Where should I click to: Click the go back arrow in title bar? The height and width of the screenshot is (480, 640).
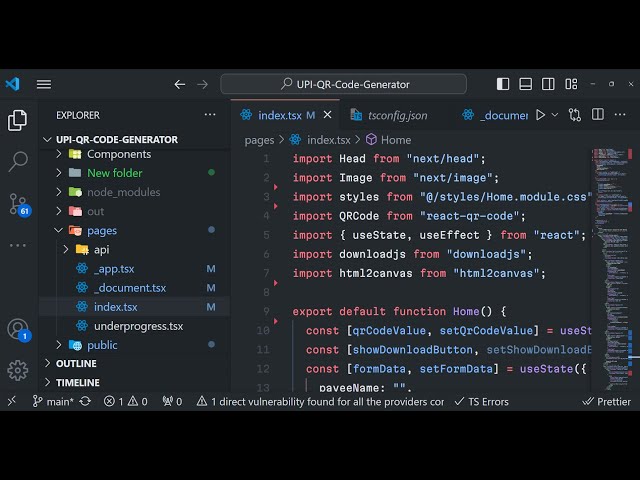pos(180,85)
